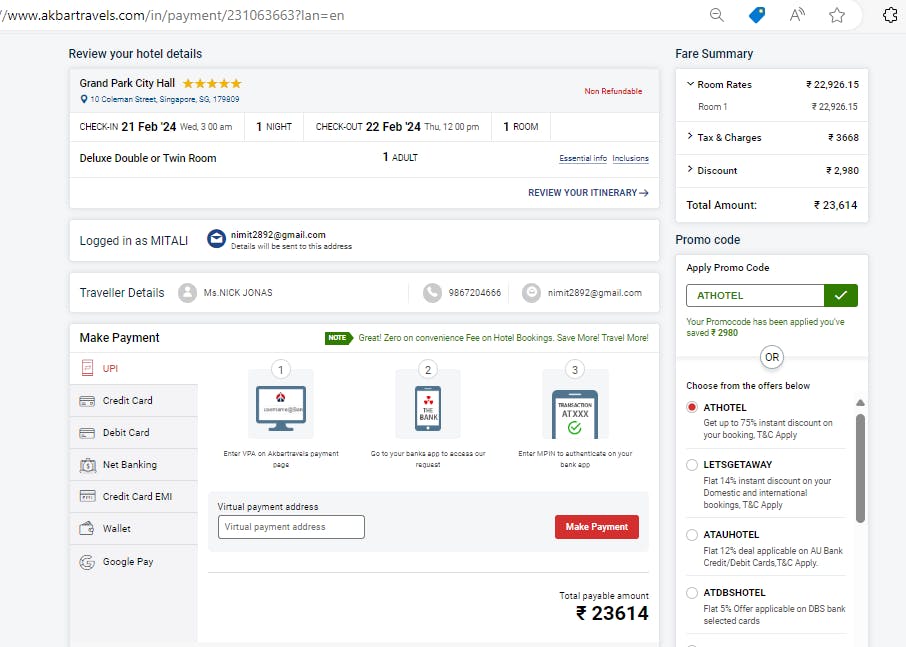Click the Wallet icon in payment methods

[x=87, y=528]
